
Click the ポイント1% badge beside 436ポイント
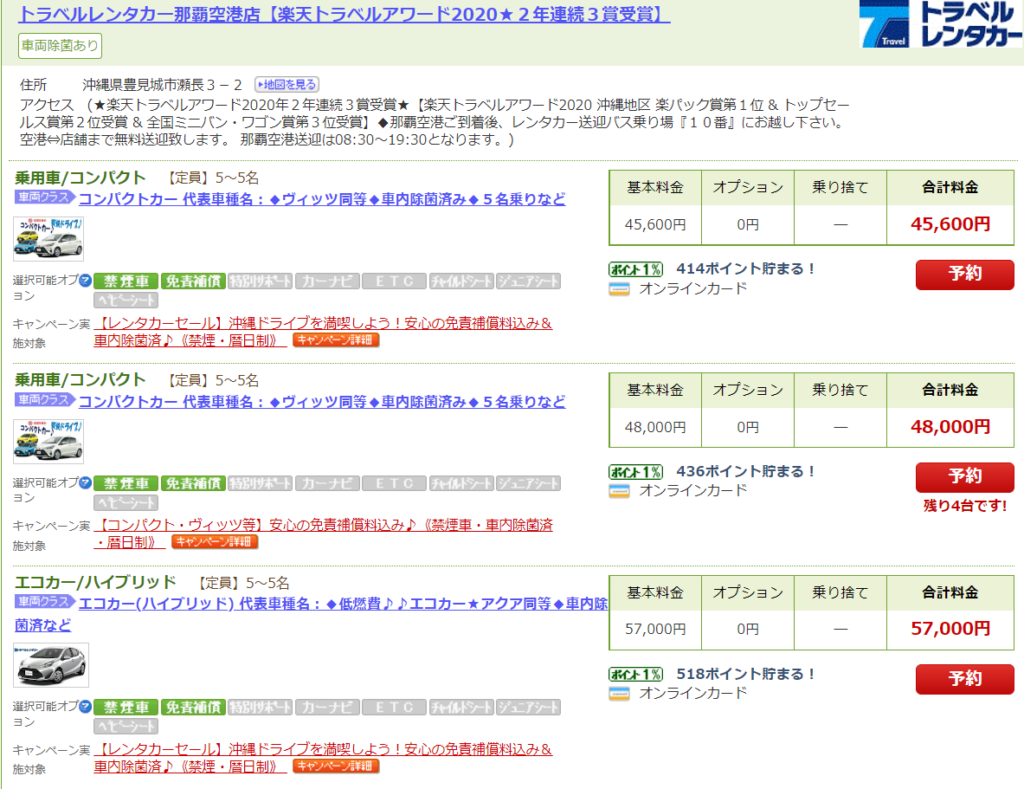(x=635, y=472)
